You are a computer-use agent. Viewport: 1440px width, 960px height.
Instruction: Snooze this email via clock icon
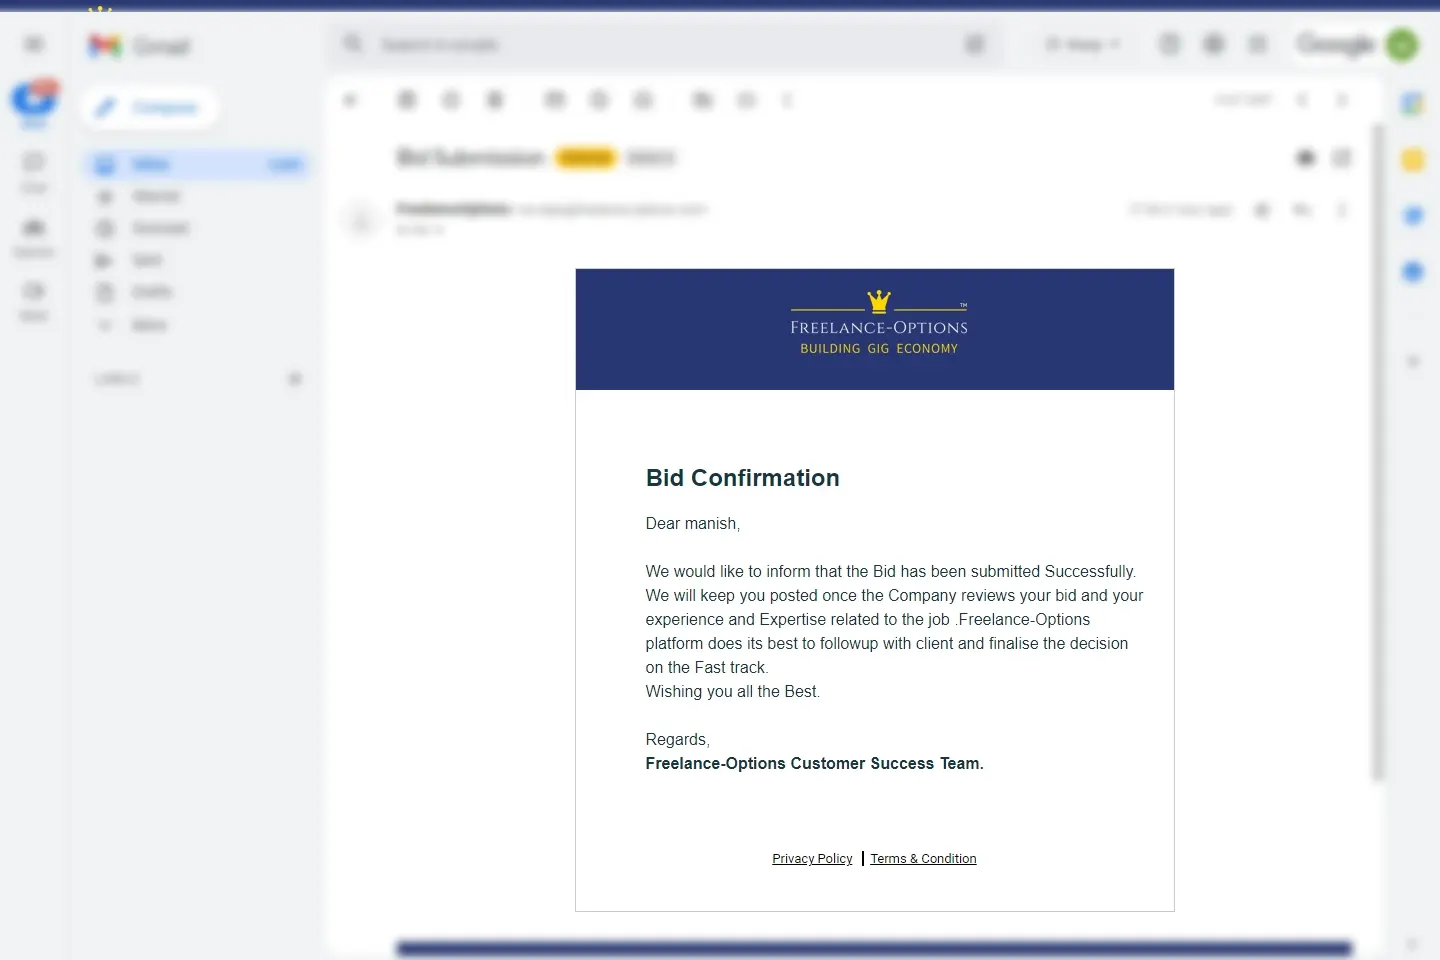(x=599, y=100)
